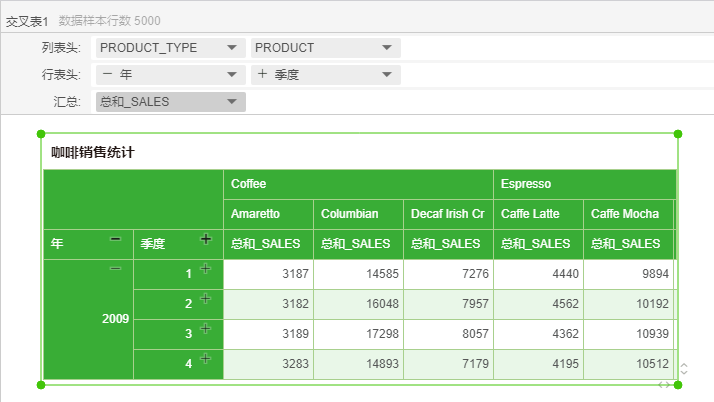Image resolution: width=714 pixels, height=402 pixels.
Task: Open the 季度 row header dropdown
Action: pos(387,75)
